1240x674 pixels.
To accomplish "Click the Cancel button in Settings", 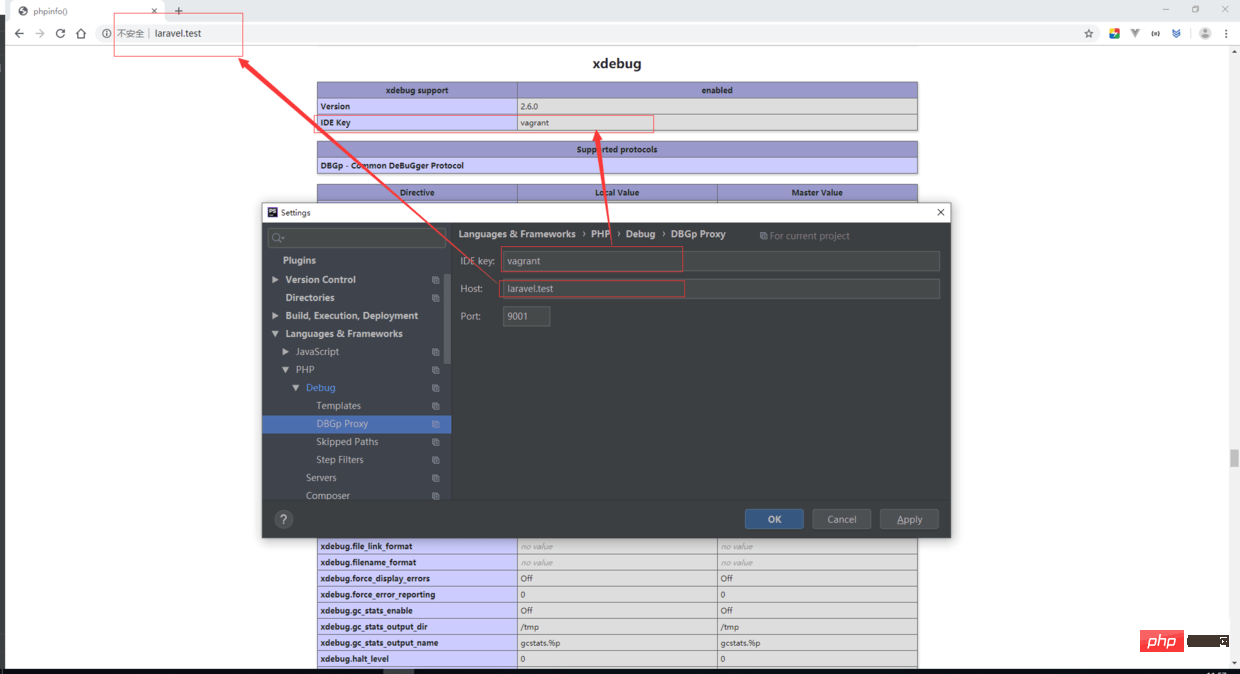I will point(841,519).
